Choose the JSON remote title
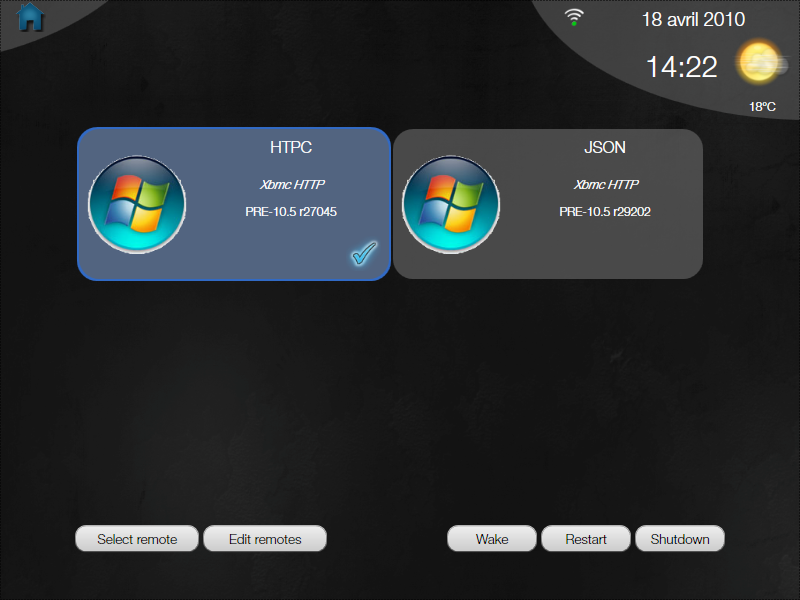Screen dimensions: 800x600 coord(605,147)
